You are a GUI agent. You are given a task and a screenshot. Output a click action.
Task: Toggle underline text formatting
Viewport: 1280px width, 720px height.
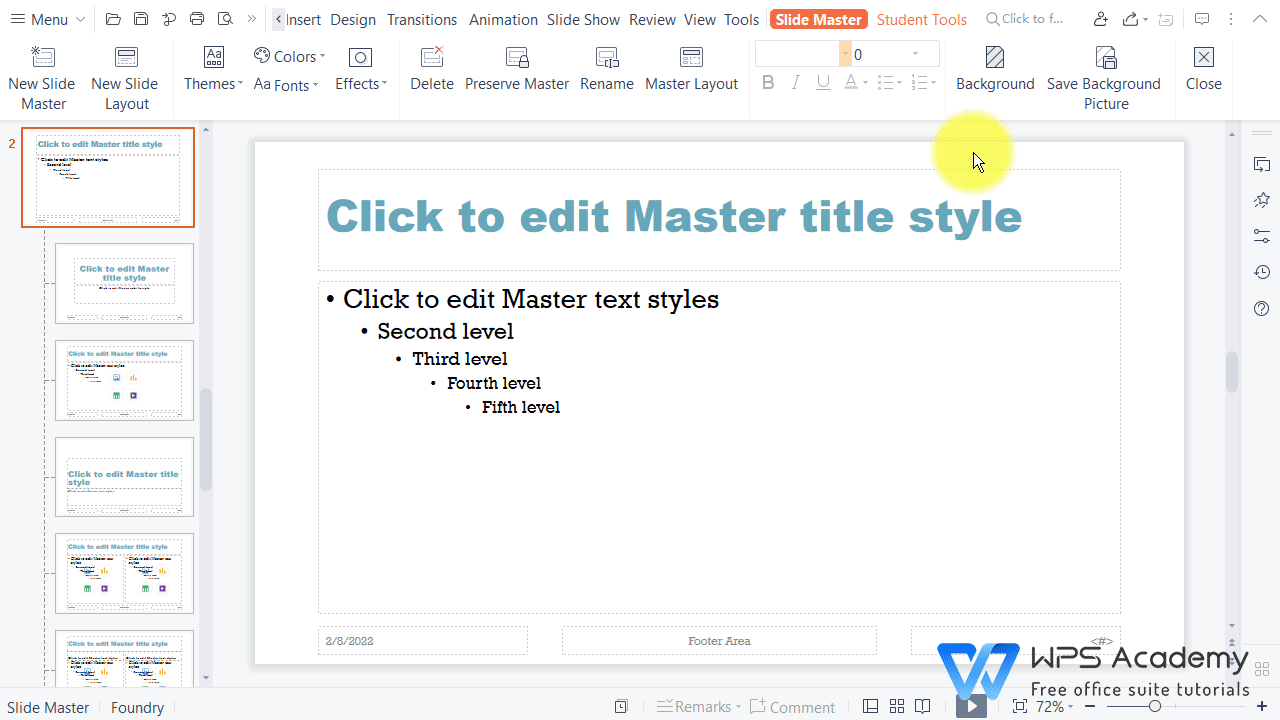pyautogui.click(x=822, y=82)
